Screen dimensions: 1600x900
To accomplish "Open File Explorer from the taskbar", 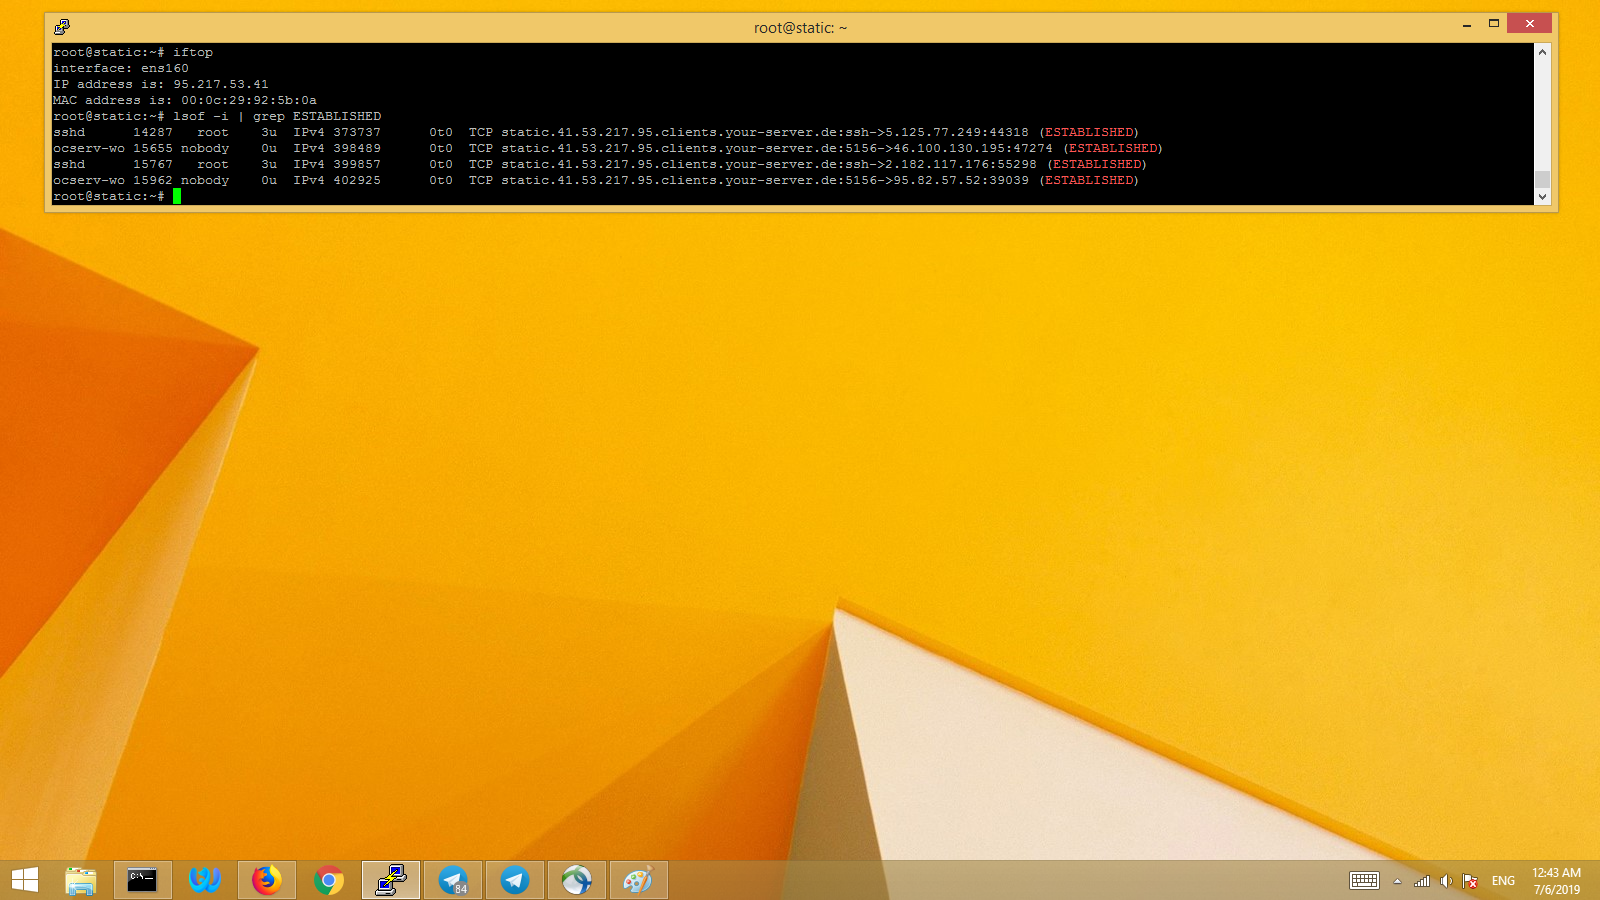I will pyautogui.click(x=81, y=880).
